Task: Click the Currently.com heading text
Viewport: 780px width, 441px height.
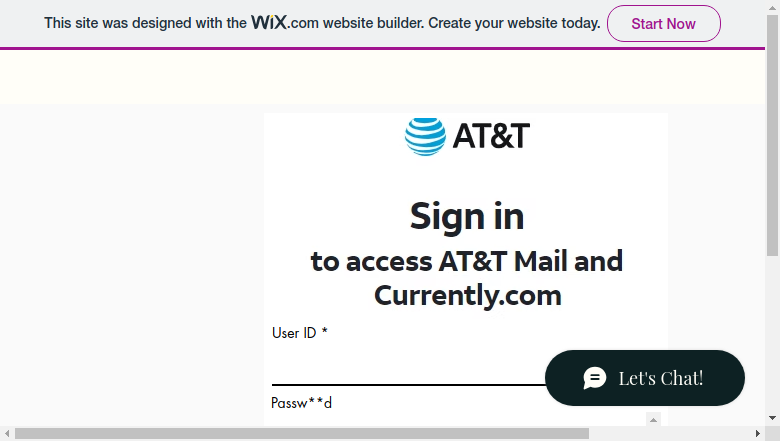Action: [x=468, y=295]
